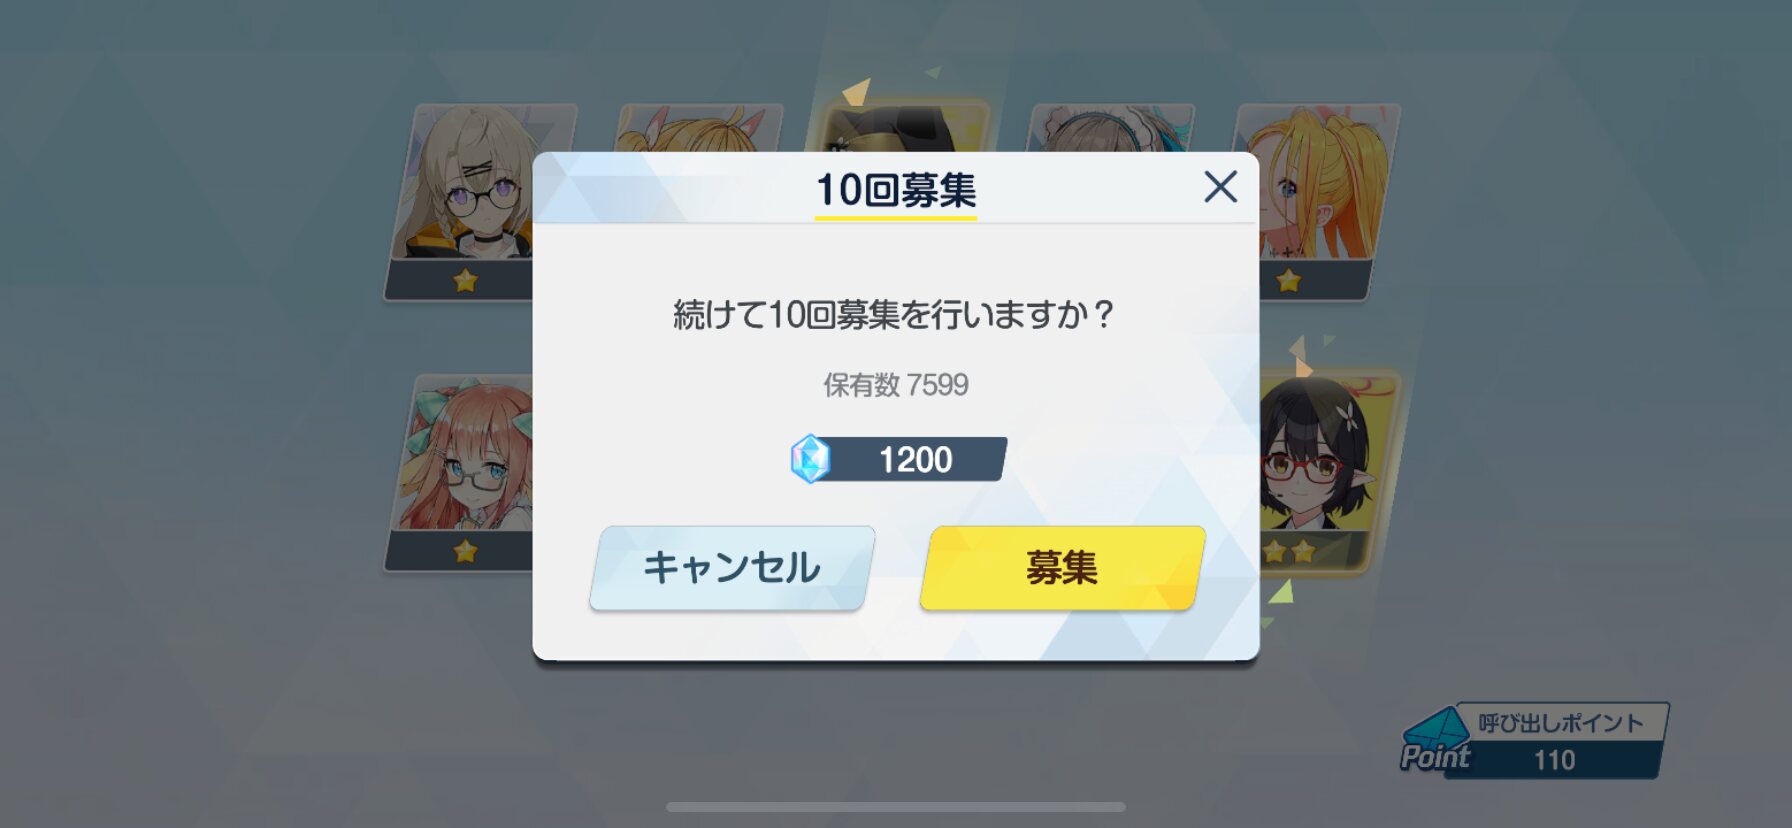Click the star under the yellow ponytail card
This screenshot has height=828, width=1792.
click(1289, 281)
